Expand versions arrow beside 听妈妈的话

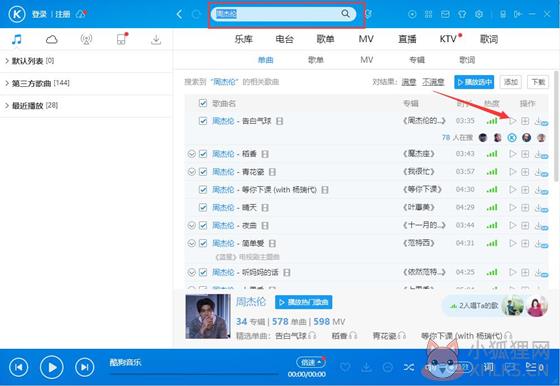(191, 272)
